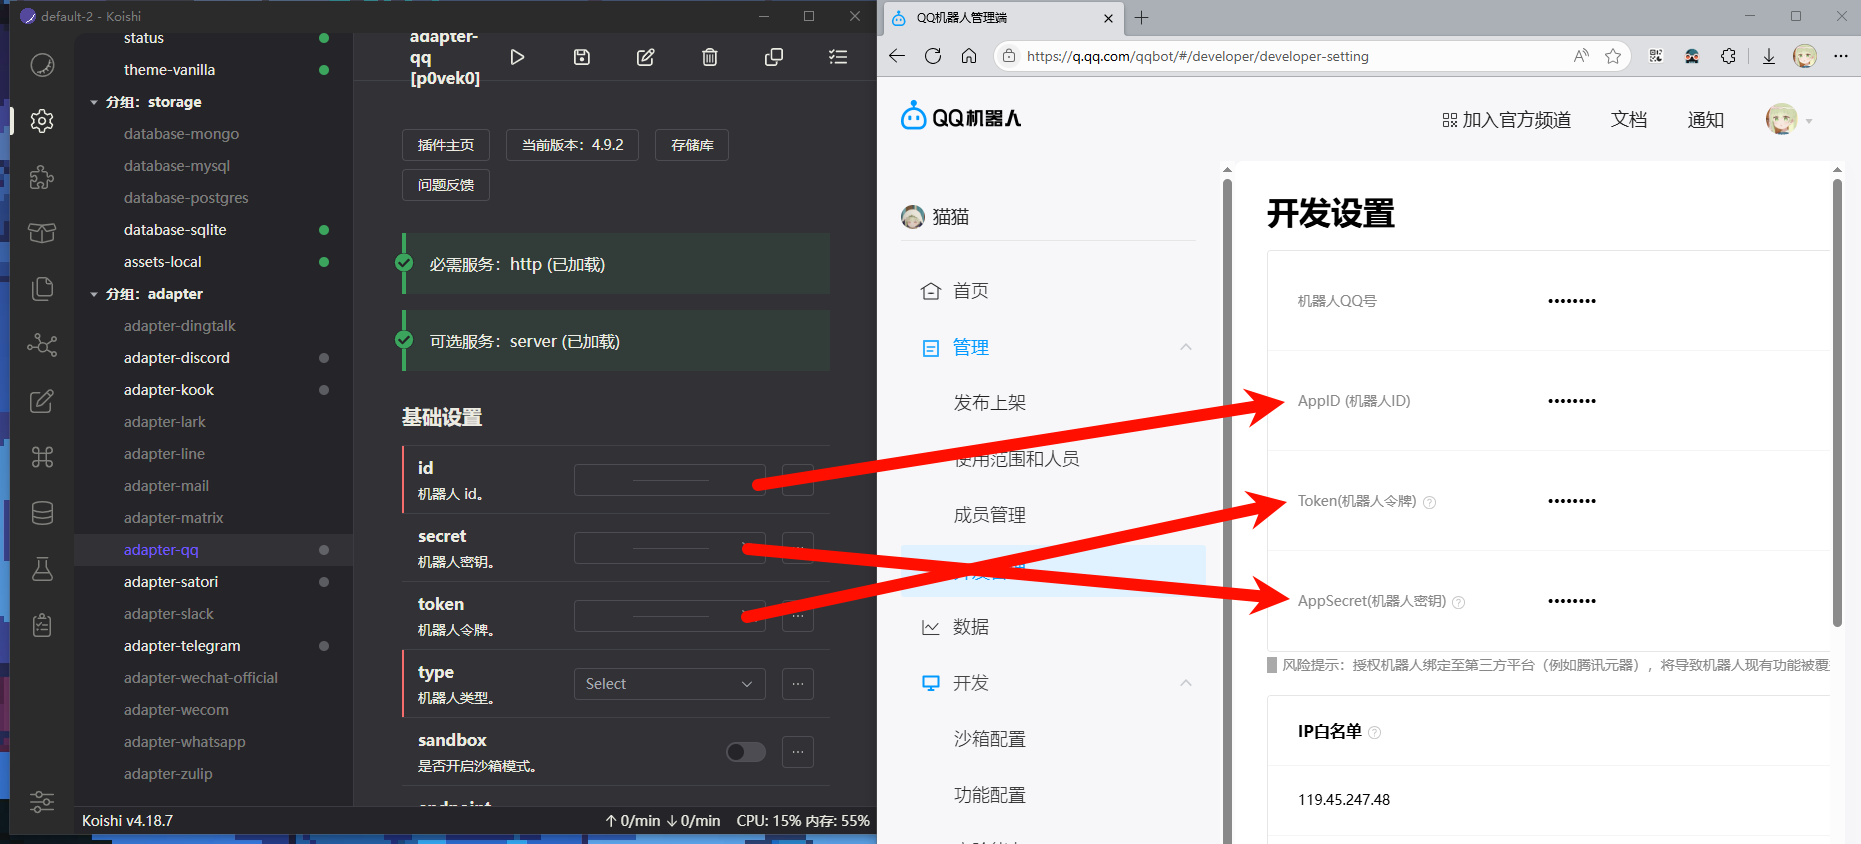The height and width of the screenshot is (844, 1861).
Task: Go back in the browser
Action: (x=897, y=56)
